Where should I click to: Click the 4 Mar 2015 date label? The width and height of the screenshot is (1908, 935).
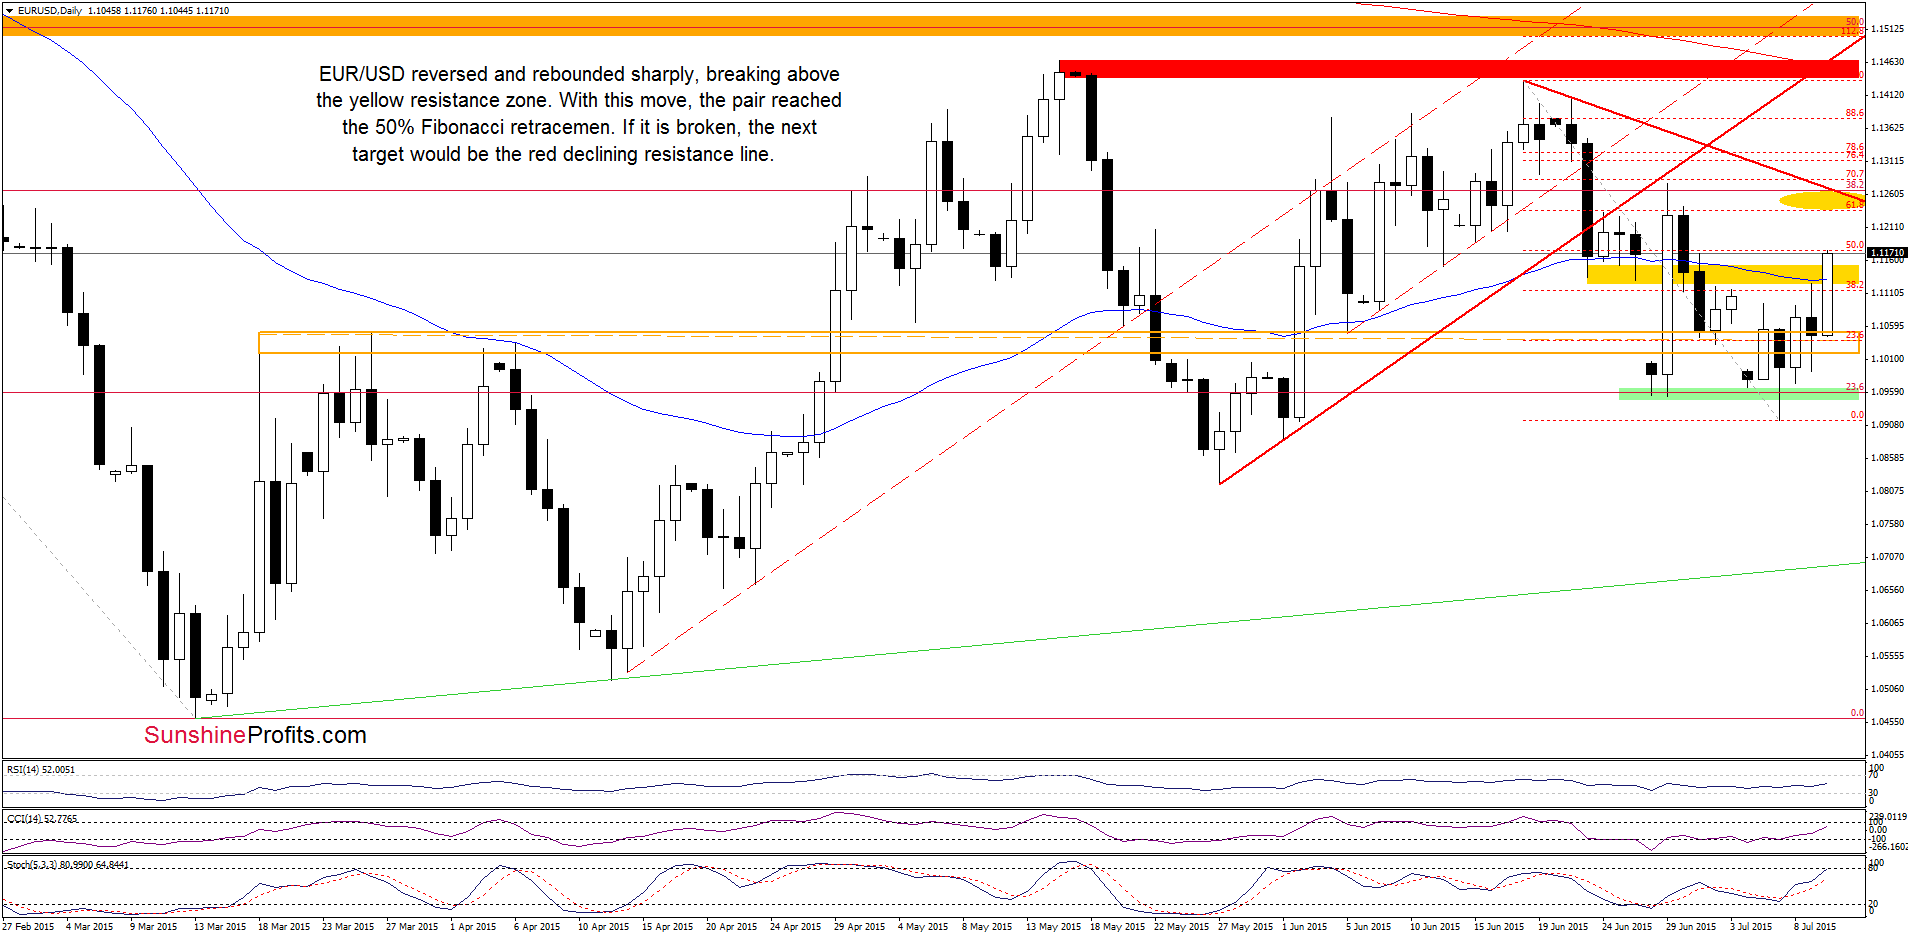(x=90, y=927)
